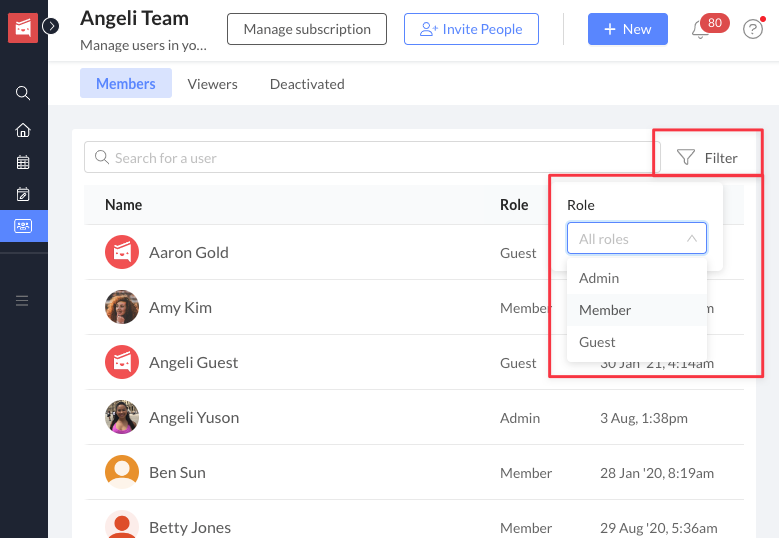
Task: Click Guest role of Angeli Guest
Action: point(518,363)
